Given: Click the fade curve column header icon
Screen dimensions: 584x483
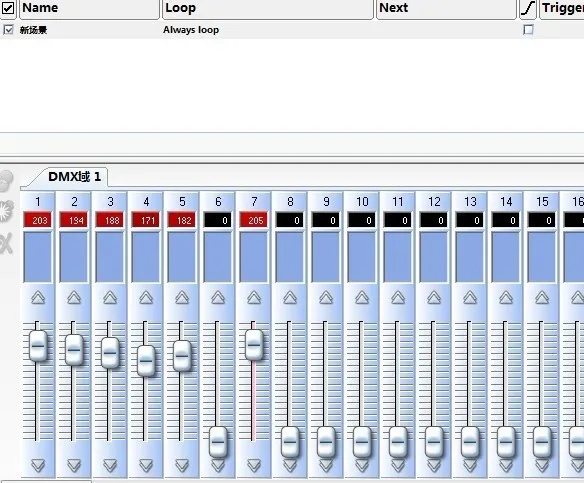Looking at the screenshot, I should [528, 8].
